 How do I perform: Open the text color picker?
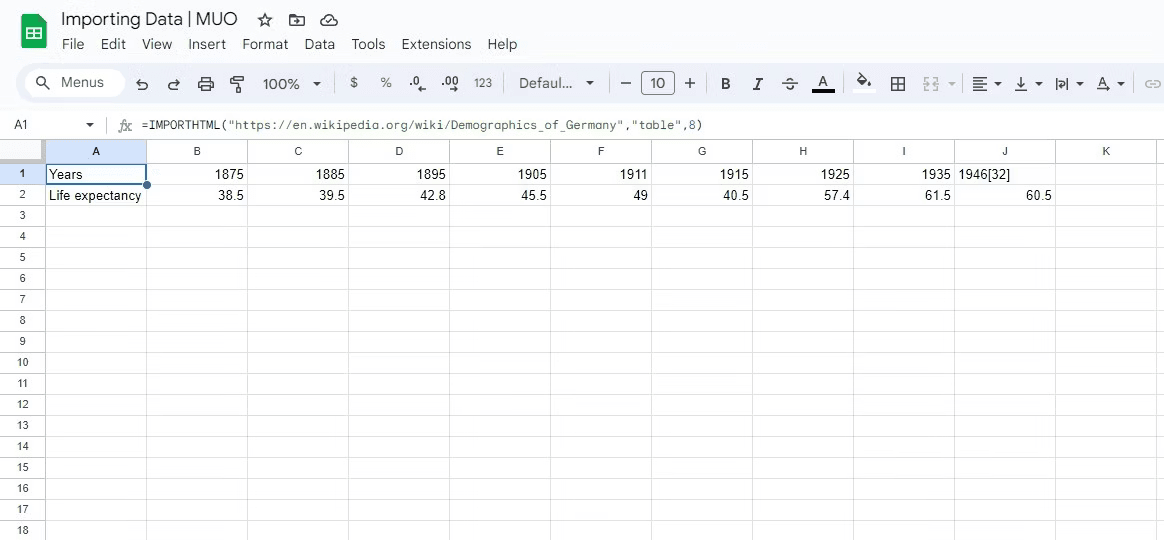coord(823,84)
